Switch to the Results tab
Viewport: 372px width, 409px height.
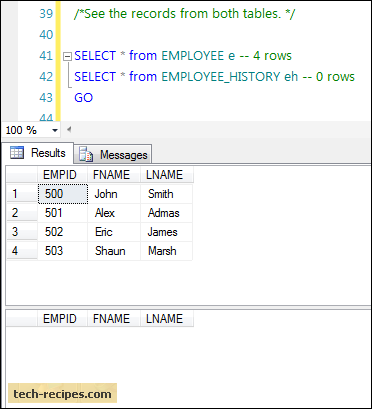click(39, 153)
